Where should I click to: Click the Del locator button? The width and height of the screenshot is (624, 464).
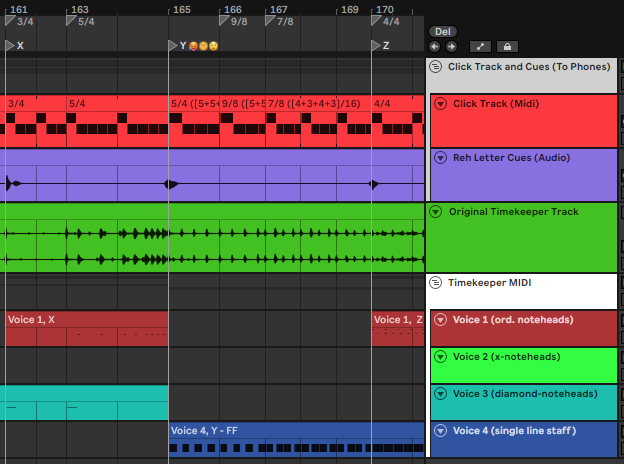(x=443, y=31)
